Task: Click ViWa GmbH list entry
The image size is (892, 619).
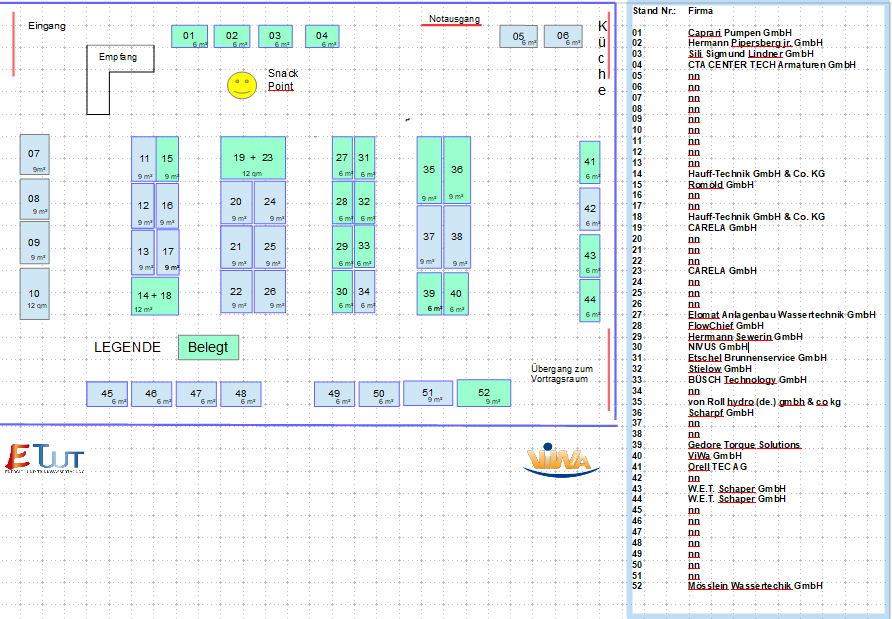Action: pos(715,456)
